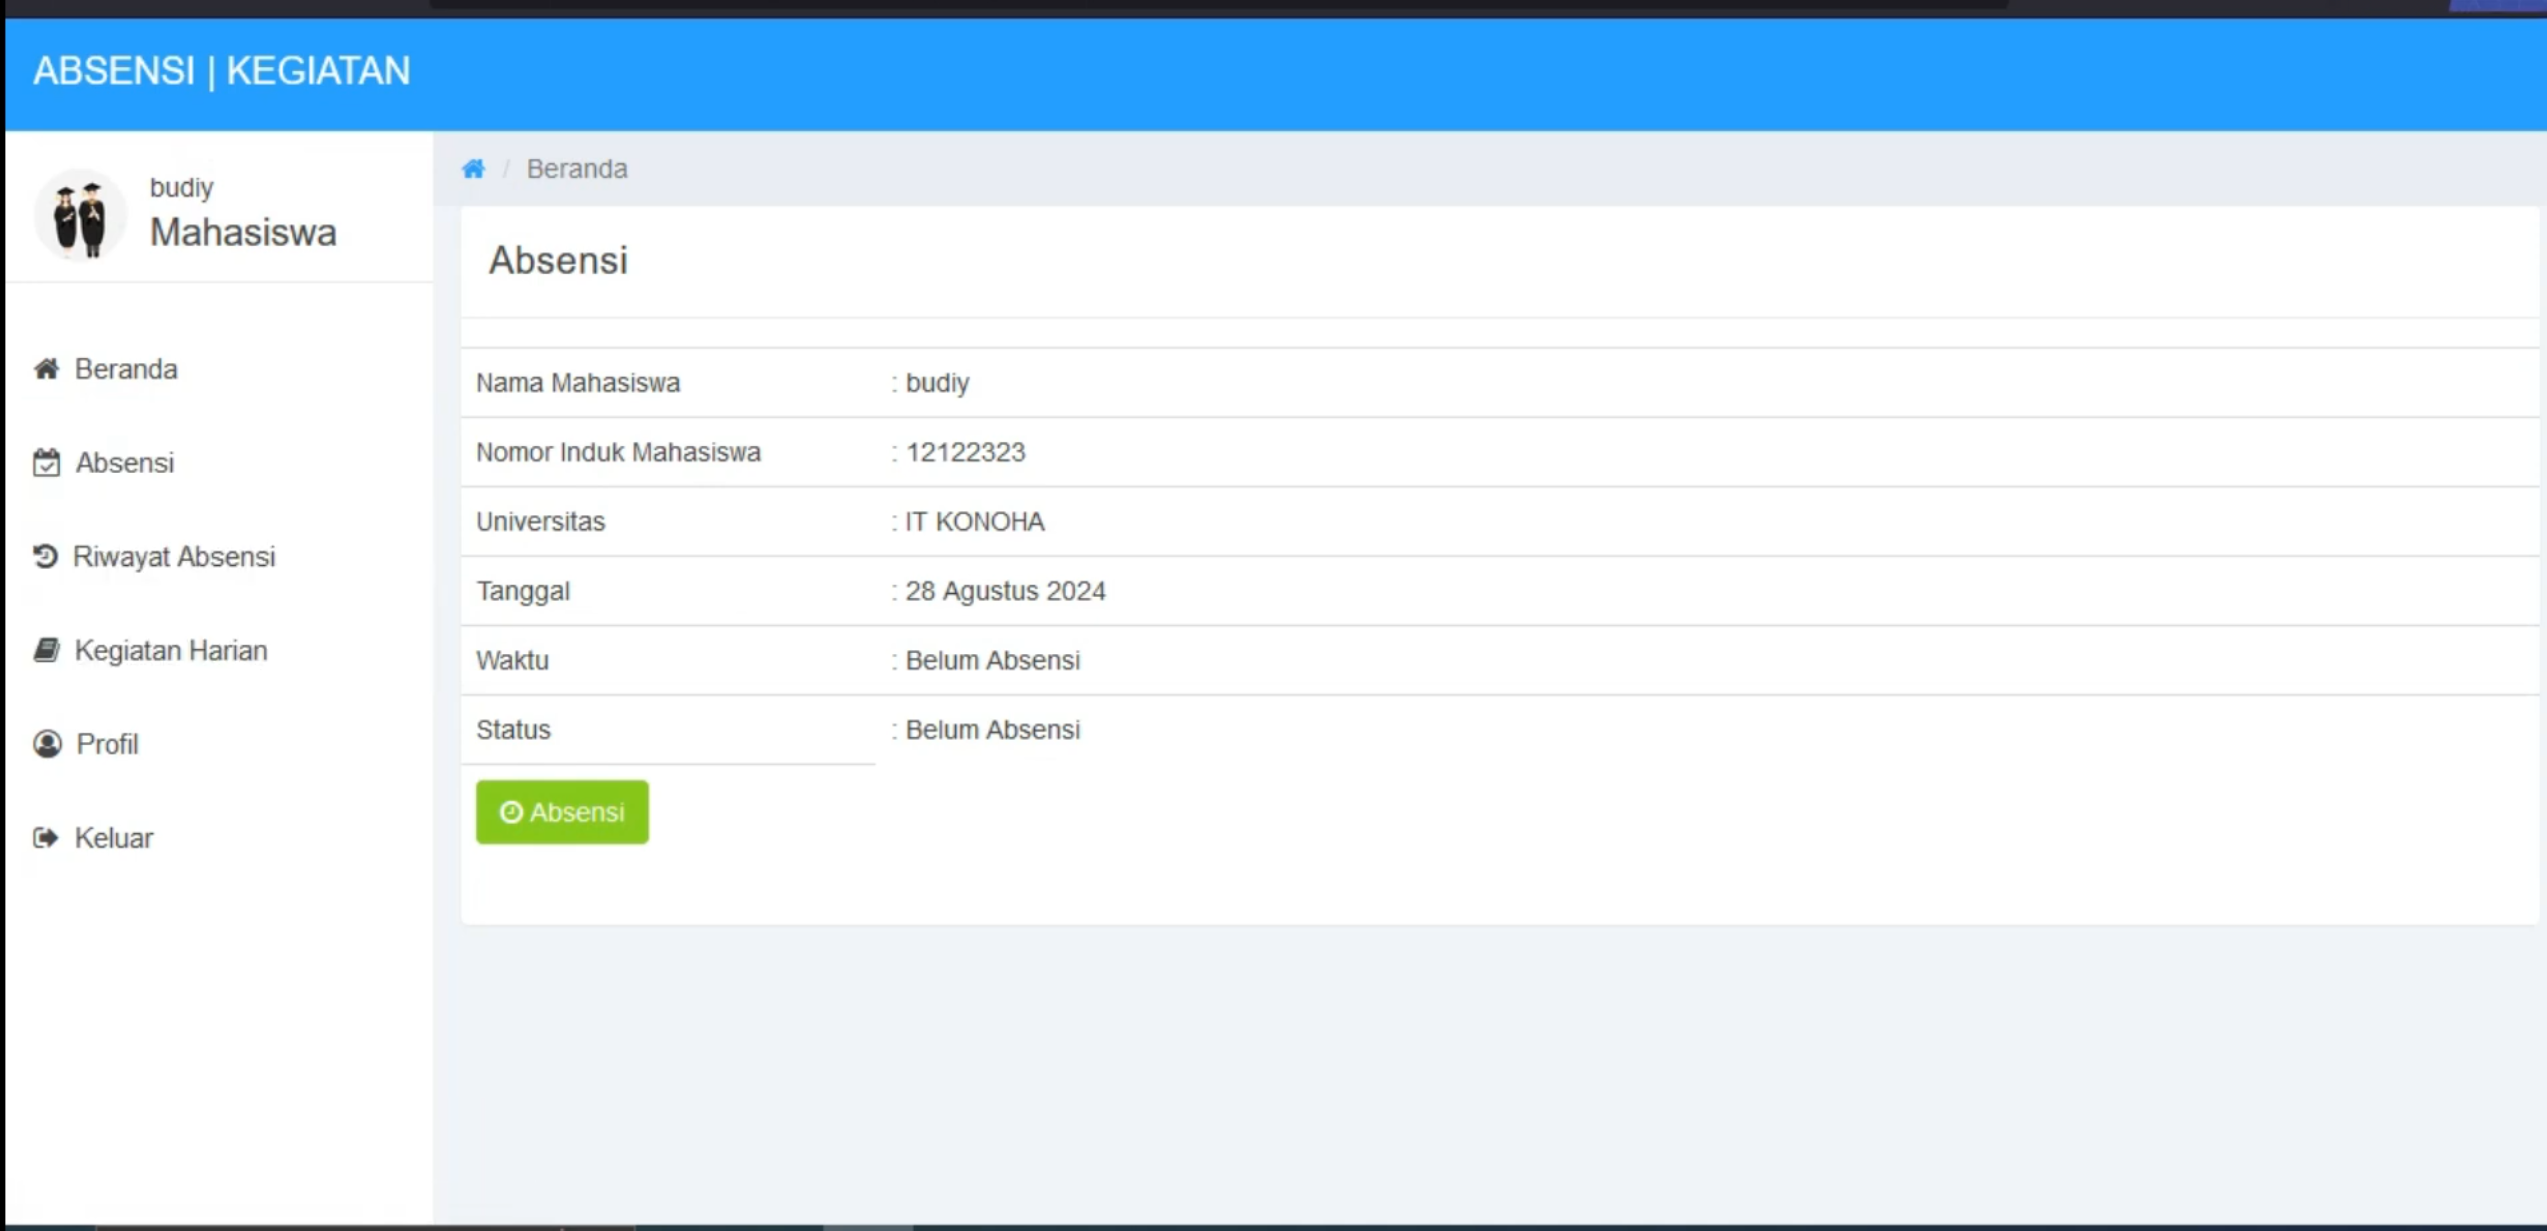Click the IT KONOHA value
Image resolution: width=2547 pixels, height=1231 pixels.
(975, 522)
